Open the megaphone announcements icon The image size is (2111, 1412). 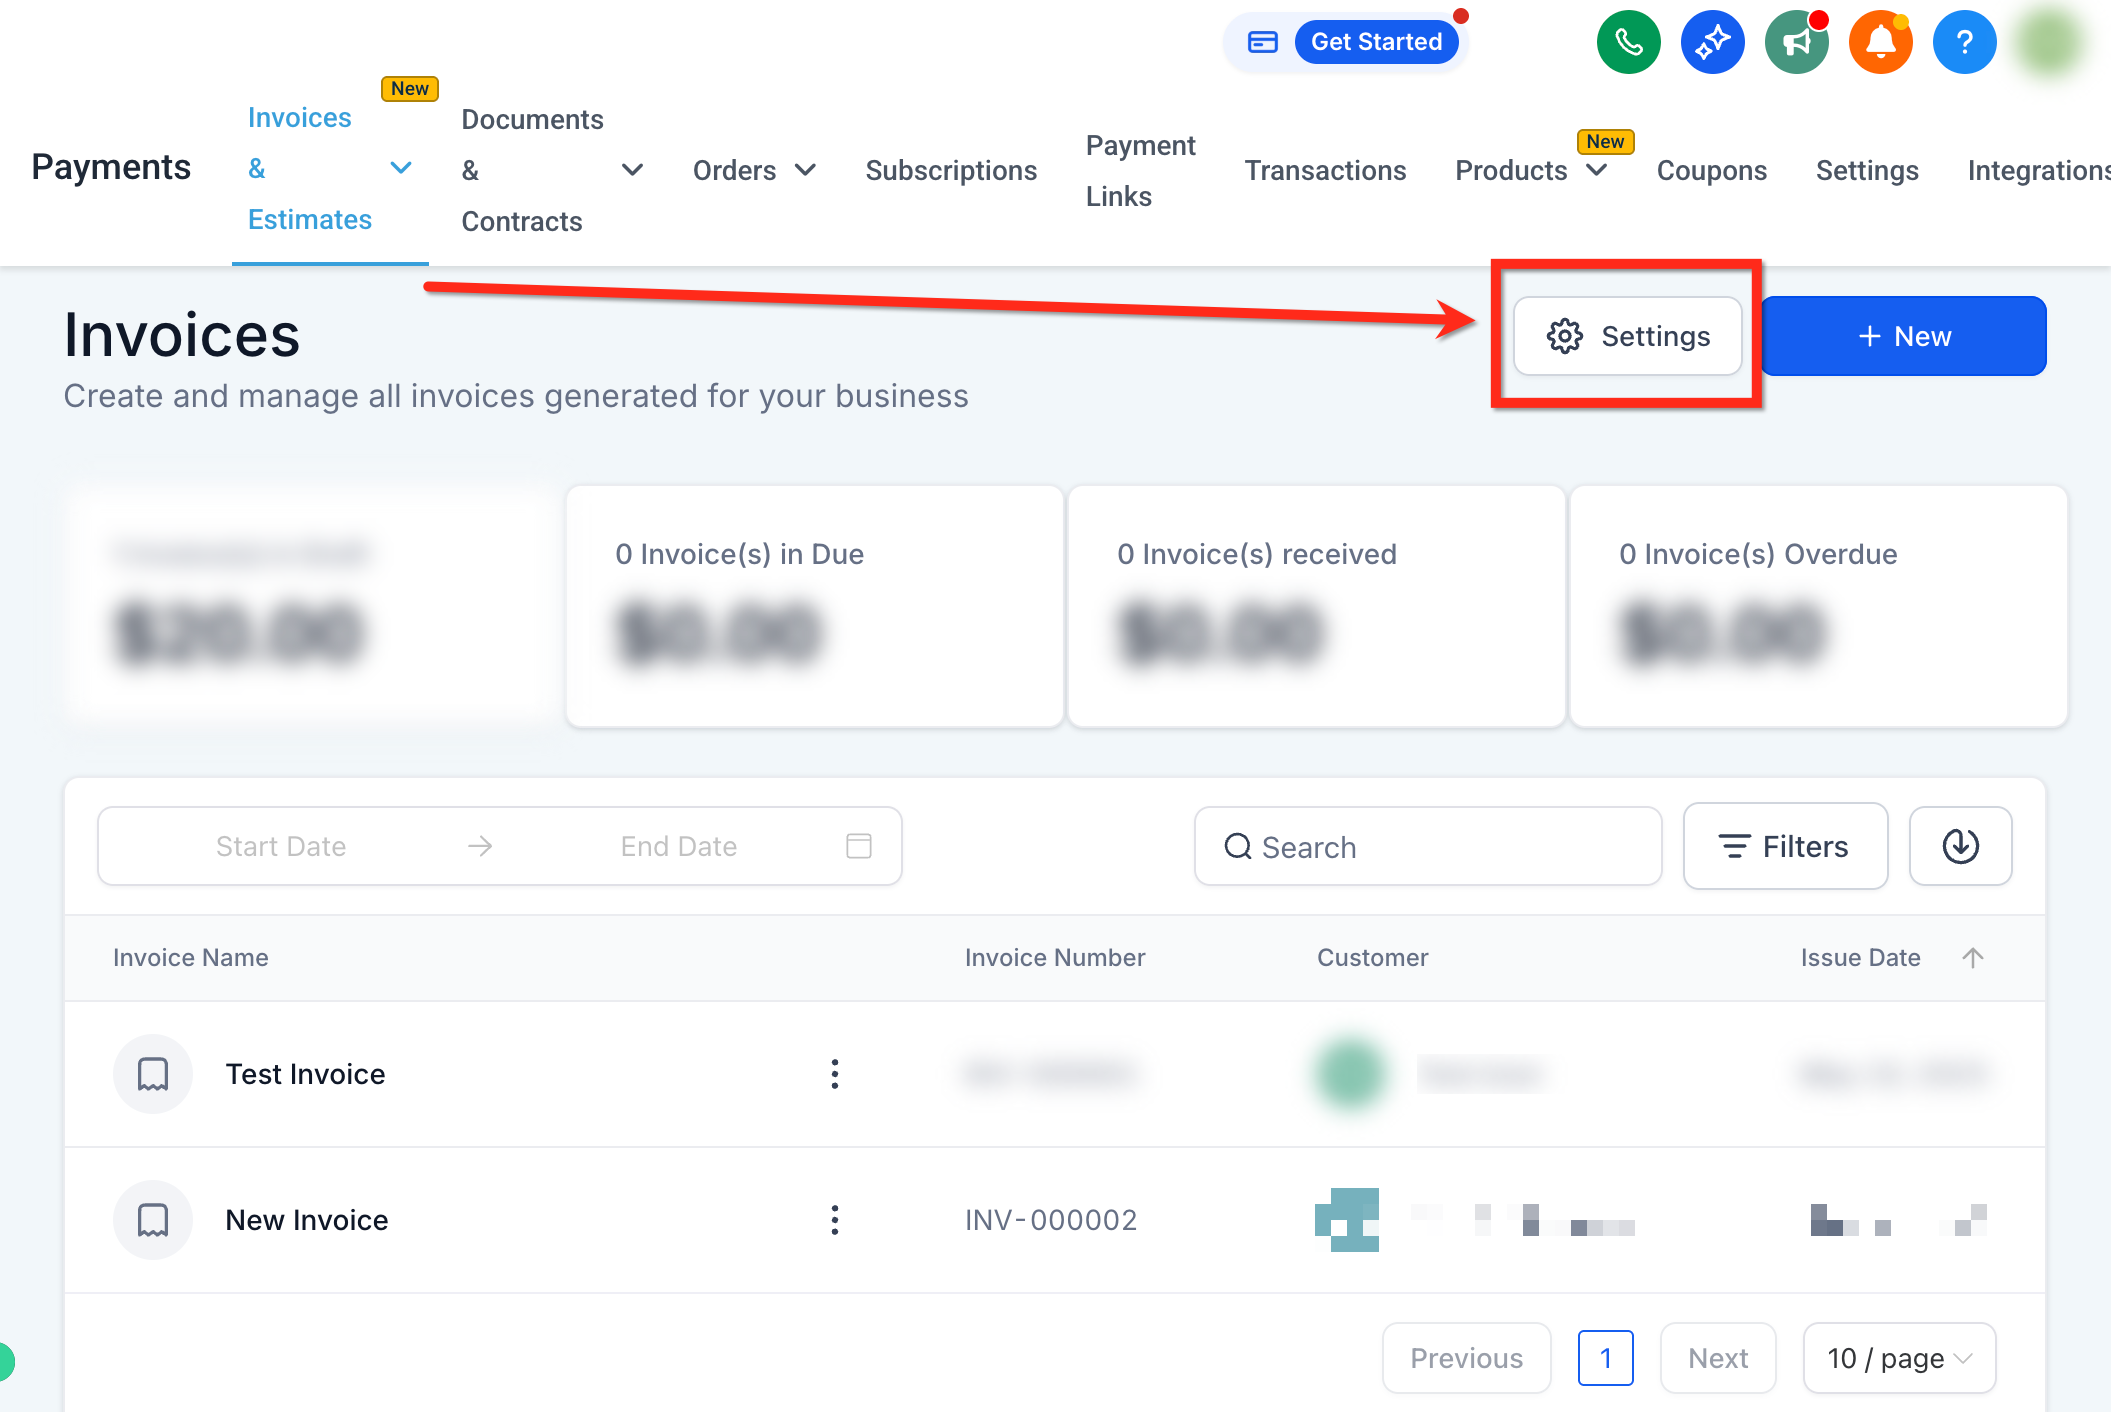click(x=1796, y=42)
